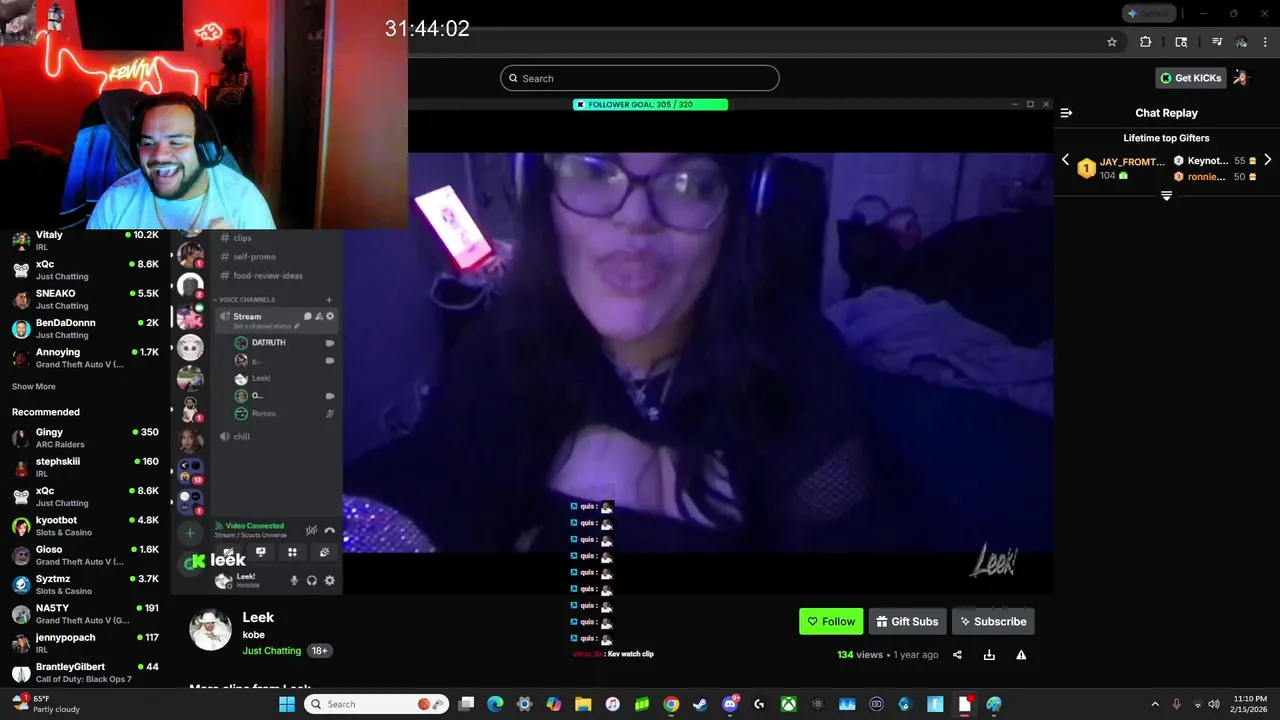This screenshot has height=720, width=1280.
Task: Bookmark this page with the star icon
Action: [1111, 42]
